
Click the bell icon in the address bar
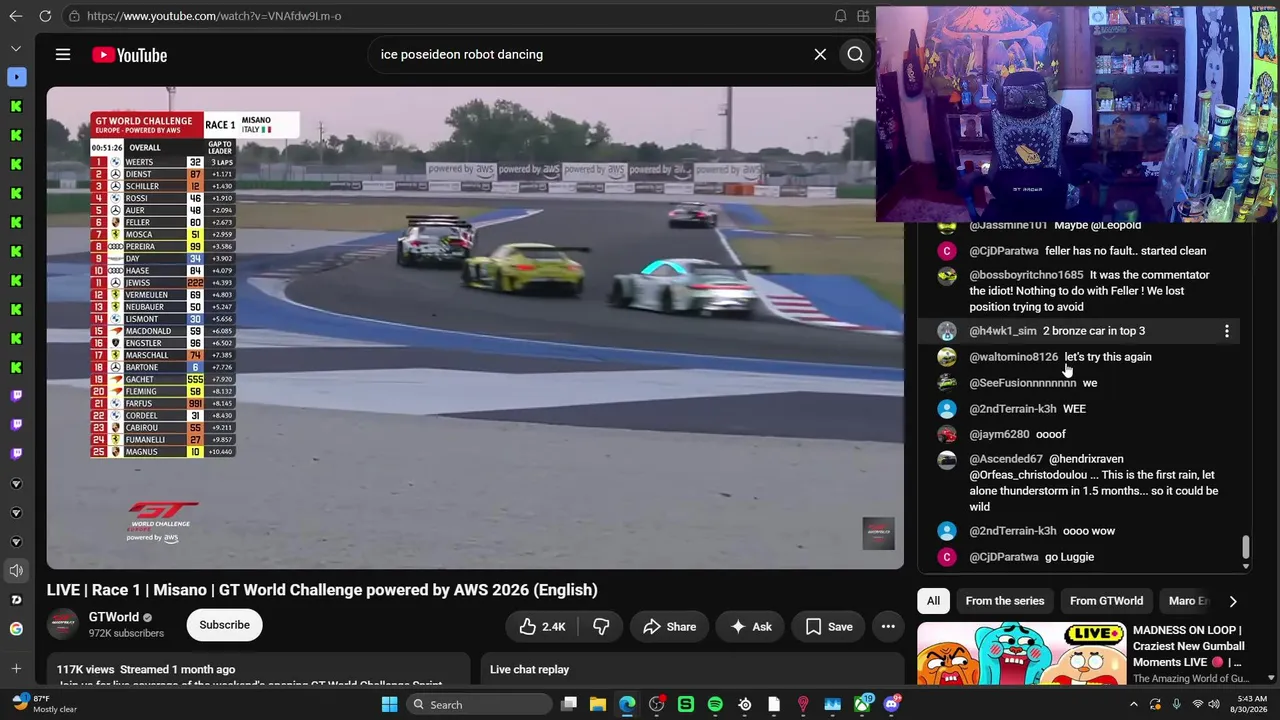pos(841,16)
